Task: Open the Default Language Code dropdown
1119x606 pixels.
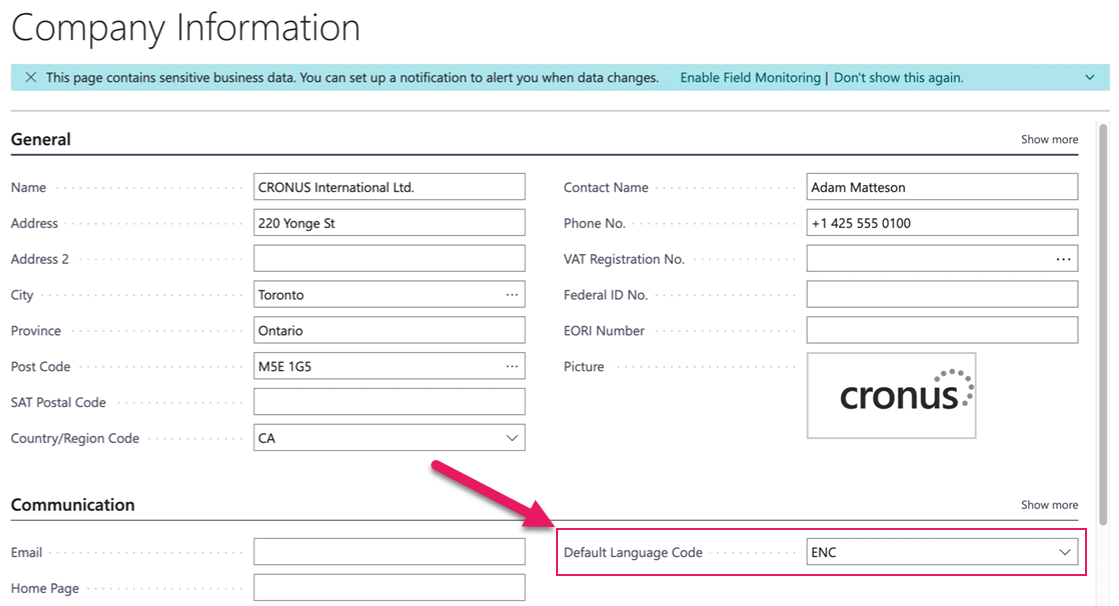Action: 1065,551
